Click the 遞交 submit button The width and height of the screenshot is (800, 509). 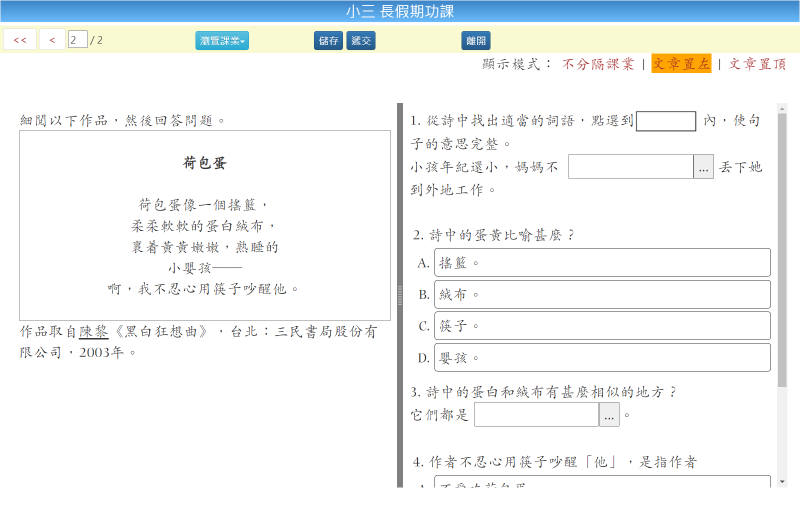click(361, 40)
